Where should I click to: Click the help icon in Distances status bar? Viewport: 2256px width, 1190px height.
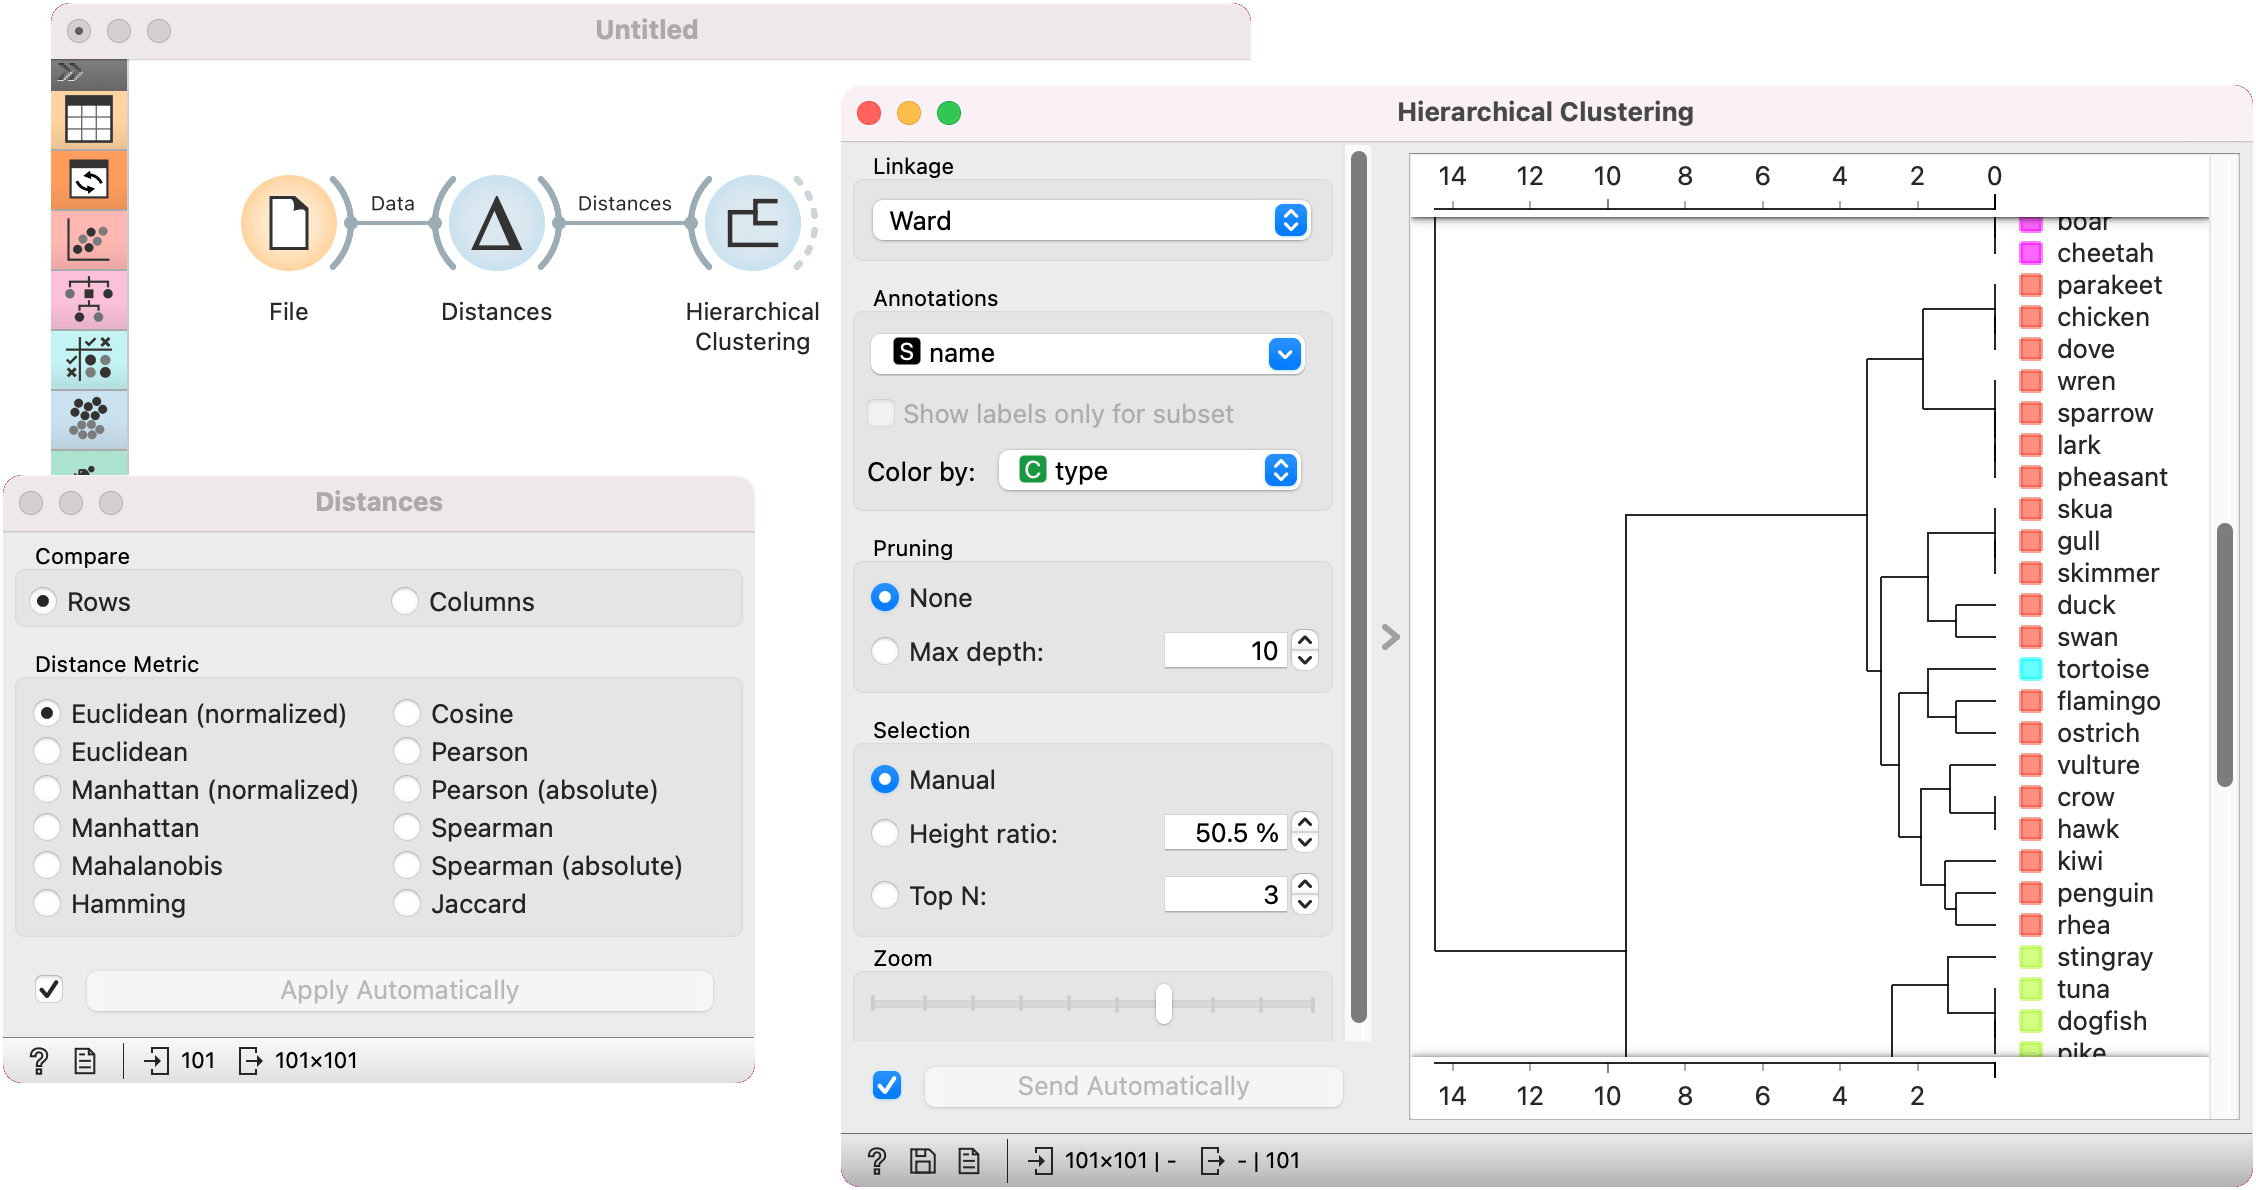[x=39, y=1060]
